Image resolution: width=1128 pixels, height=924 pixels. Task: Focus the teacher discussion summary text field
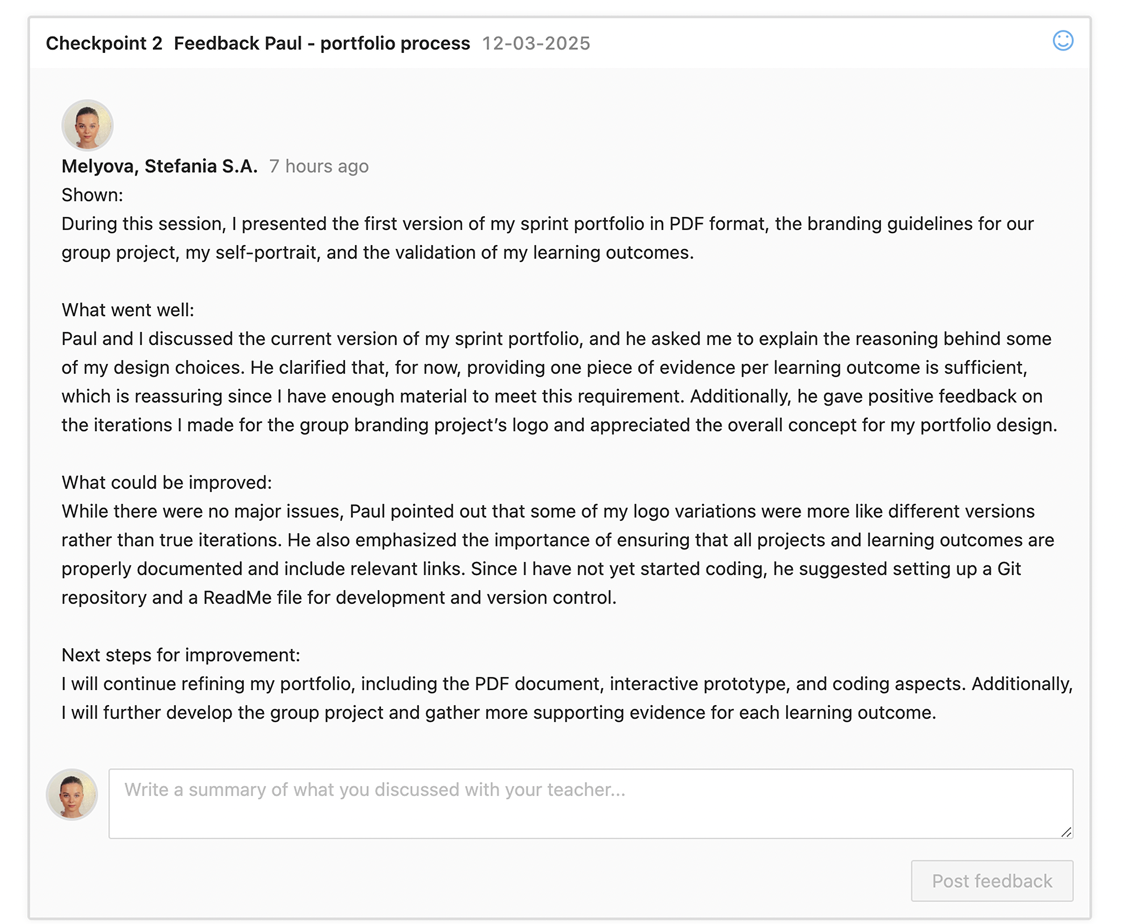(x=590, y=803)
